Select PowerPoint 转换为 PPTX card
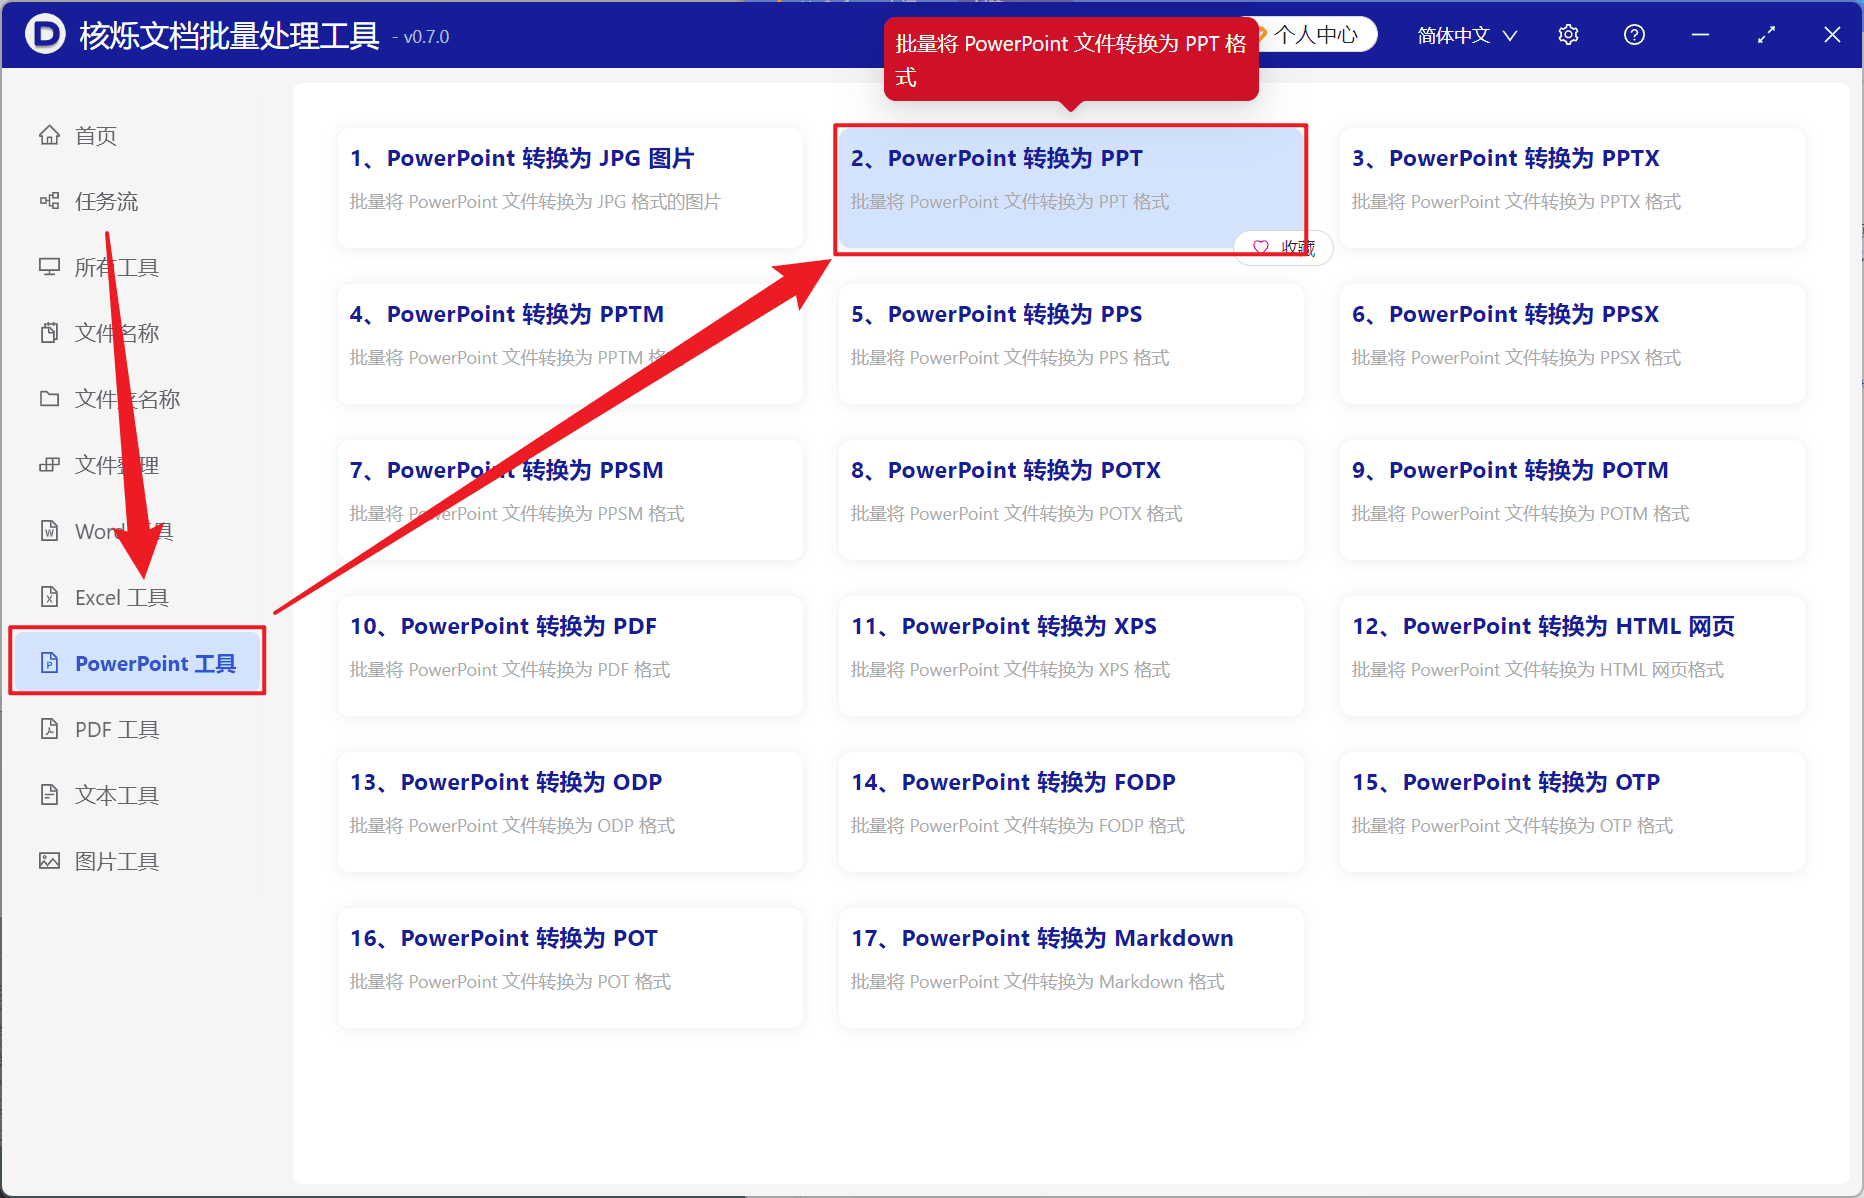Image resolution: width=1864 pixels, height=1198 pixels. pos(1572,187)
